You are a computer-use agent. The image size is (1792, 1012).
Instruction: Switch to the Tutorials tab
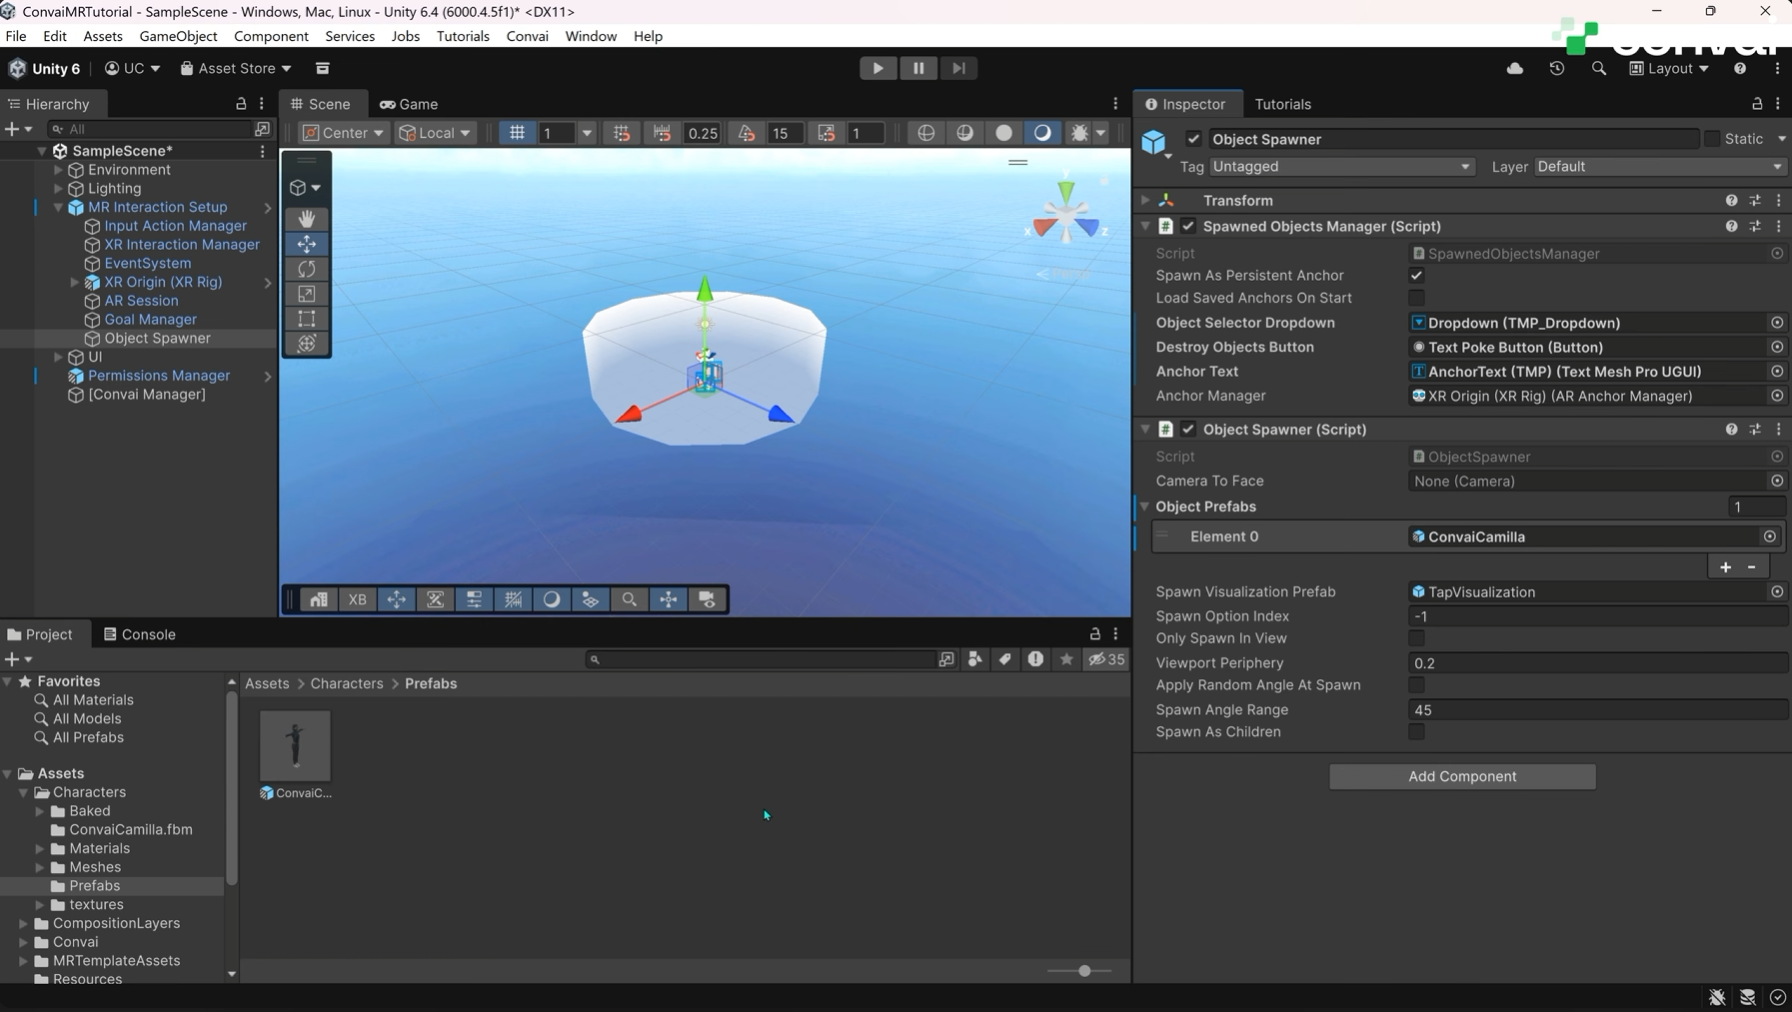point(1282,104)
